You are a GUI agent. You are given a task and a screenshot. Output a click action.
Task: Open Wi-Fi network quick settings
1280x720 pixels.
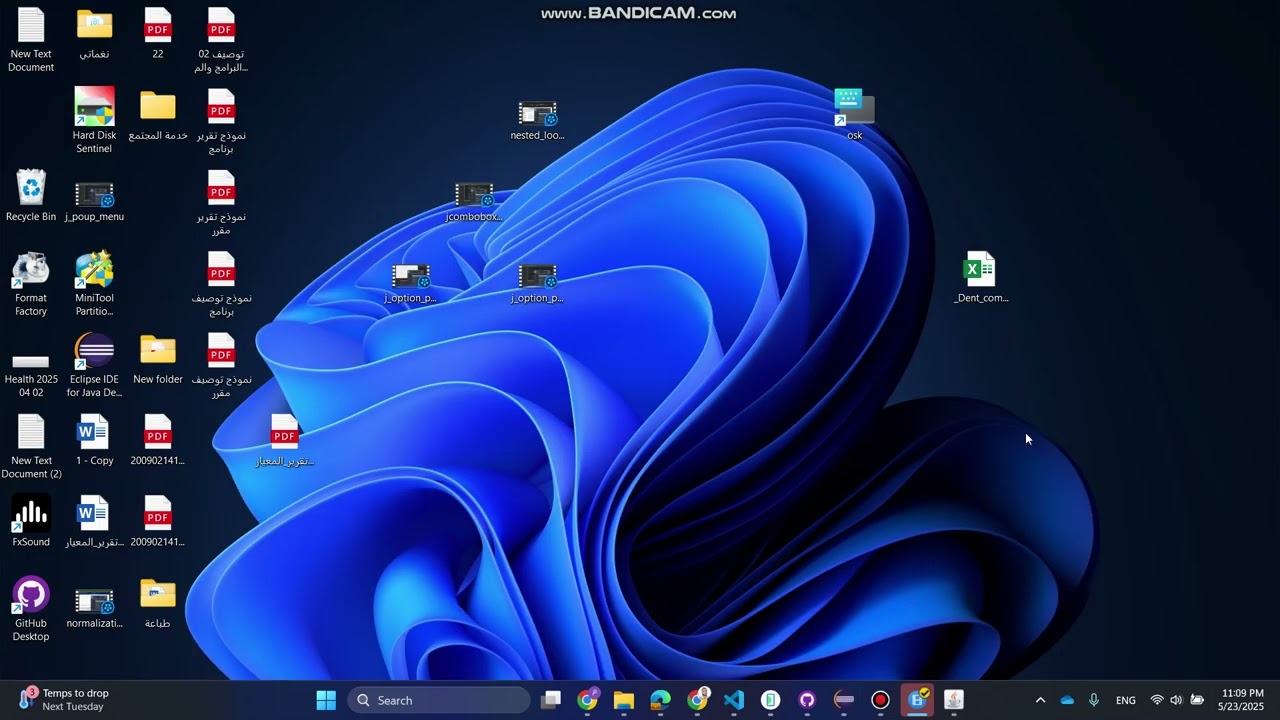1157,700
